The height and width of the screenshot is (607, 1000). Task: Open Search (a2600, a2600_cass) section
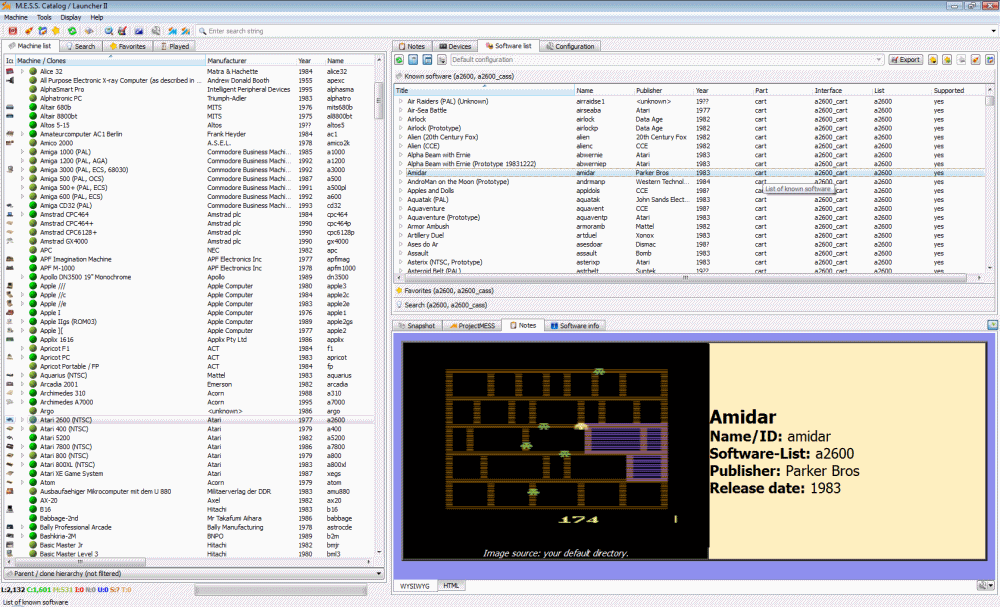(693, 305)
